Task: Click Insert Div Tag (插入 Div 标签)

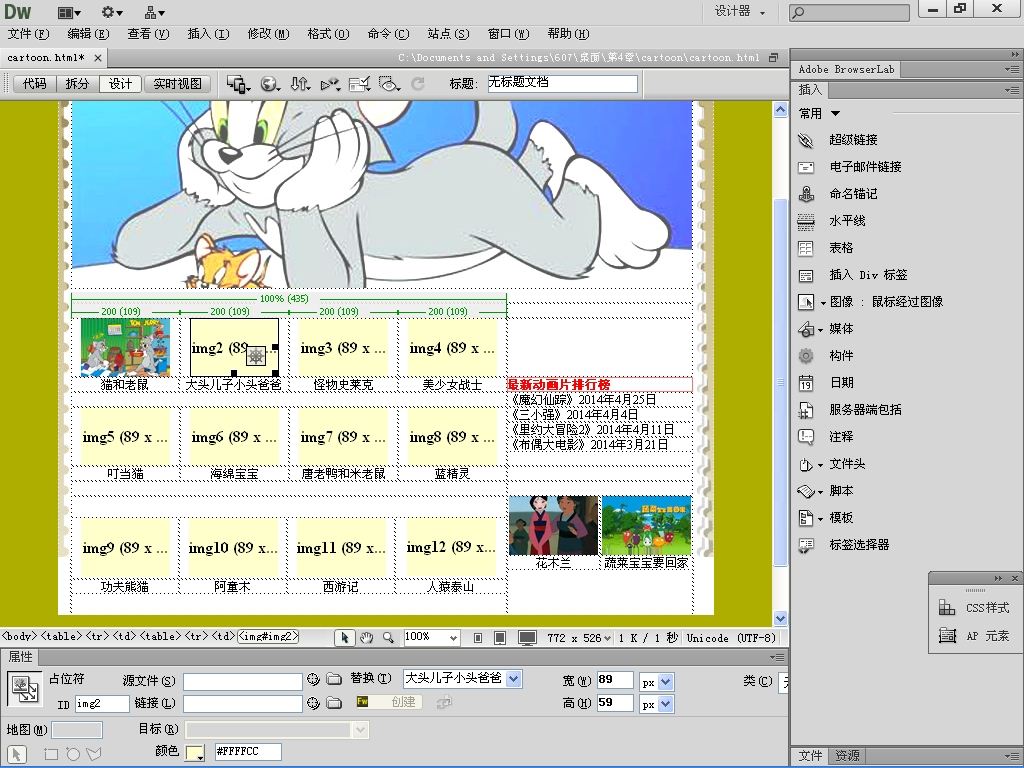Action: pos(806,275)
